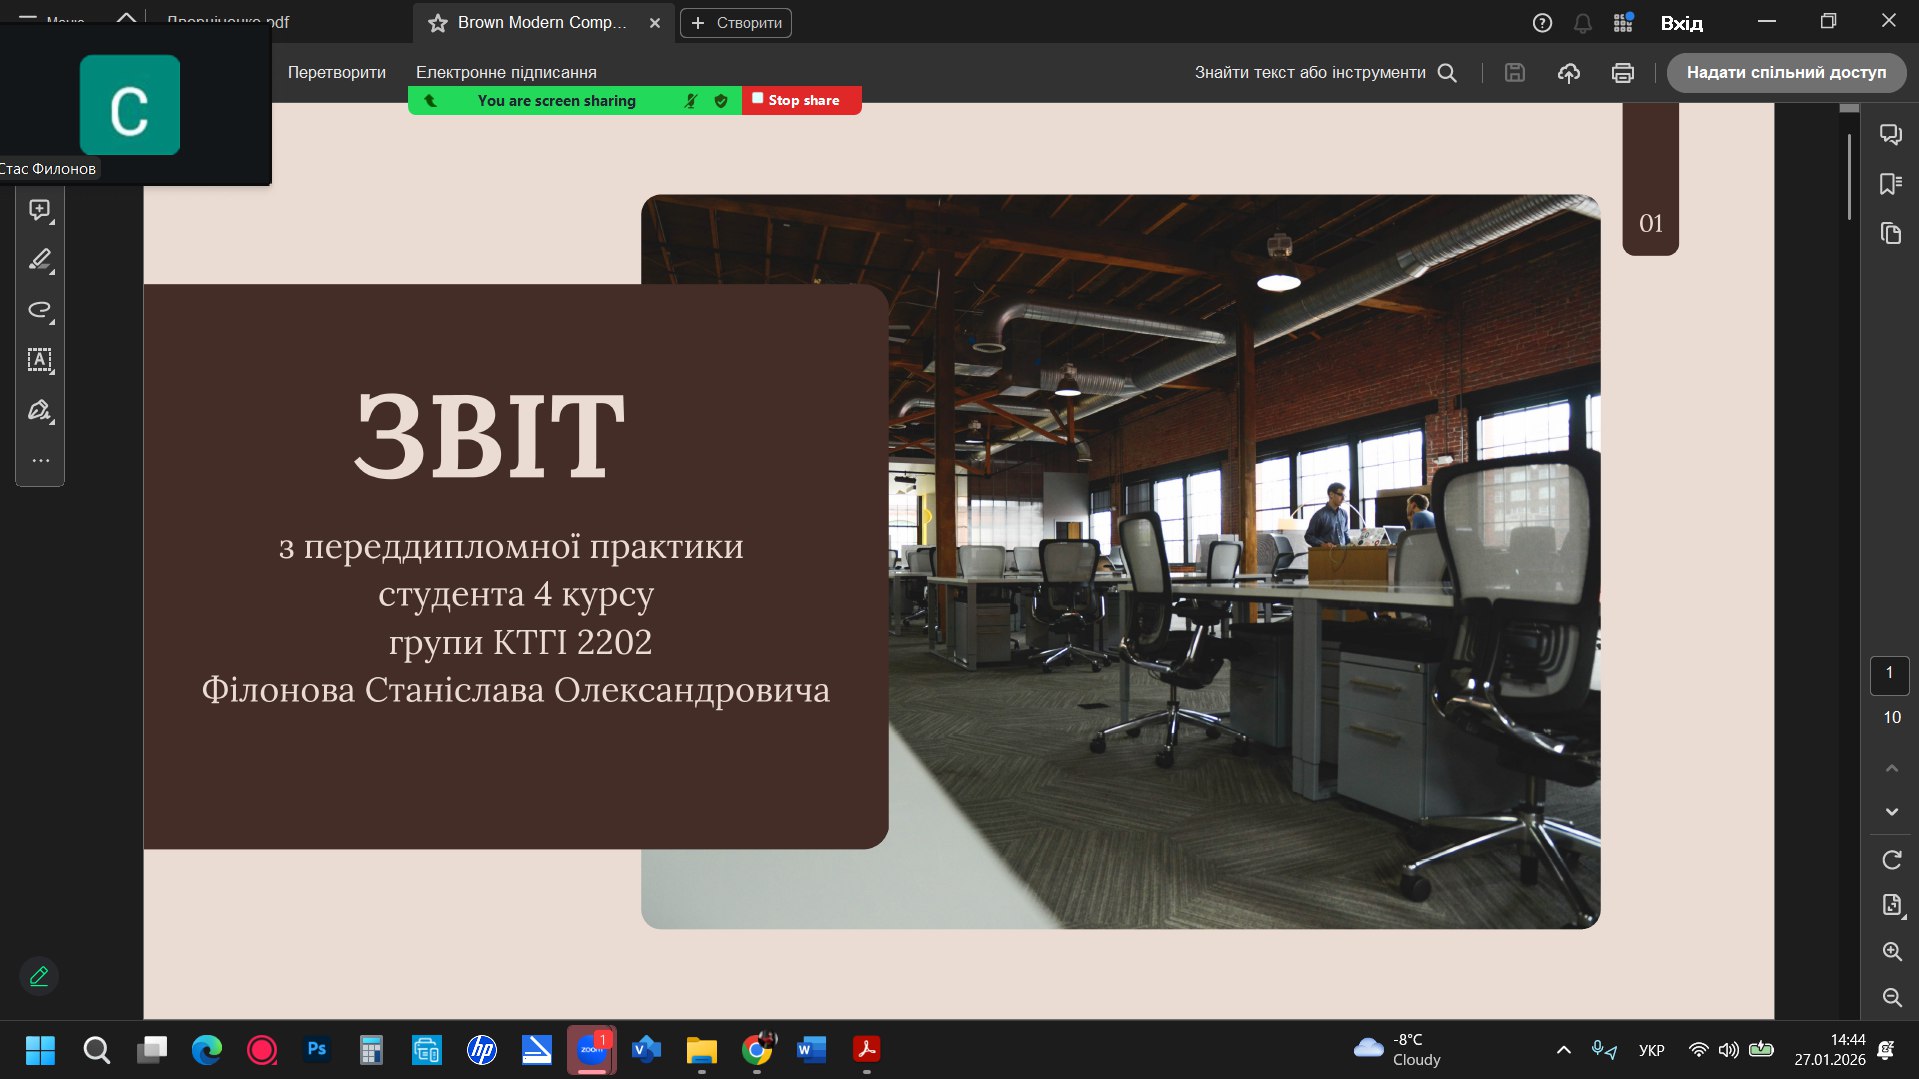Toggle microphone mute in the sharing bar
Viewport: 1919px width, 1079px height.
(690, 101)
